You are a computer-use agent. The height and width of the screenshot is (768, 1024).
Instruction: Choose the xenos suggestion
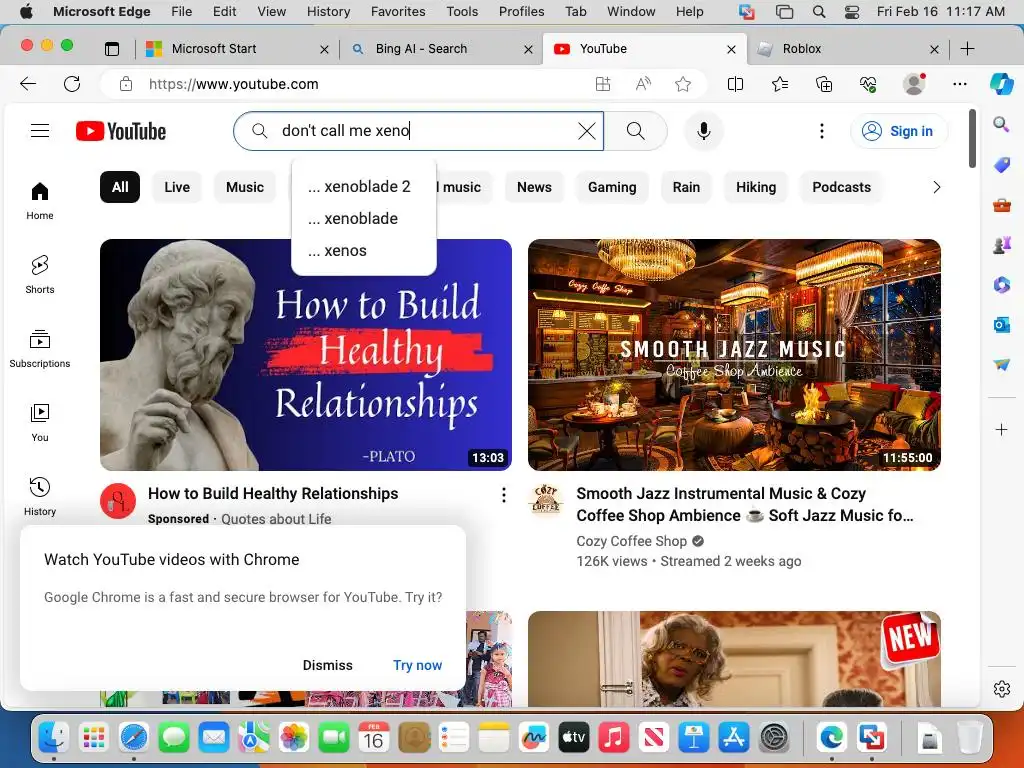(364, 251)
